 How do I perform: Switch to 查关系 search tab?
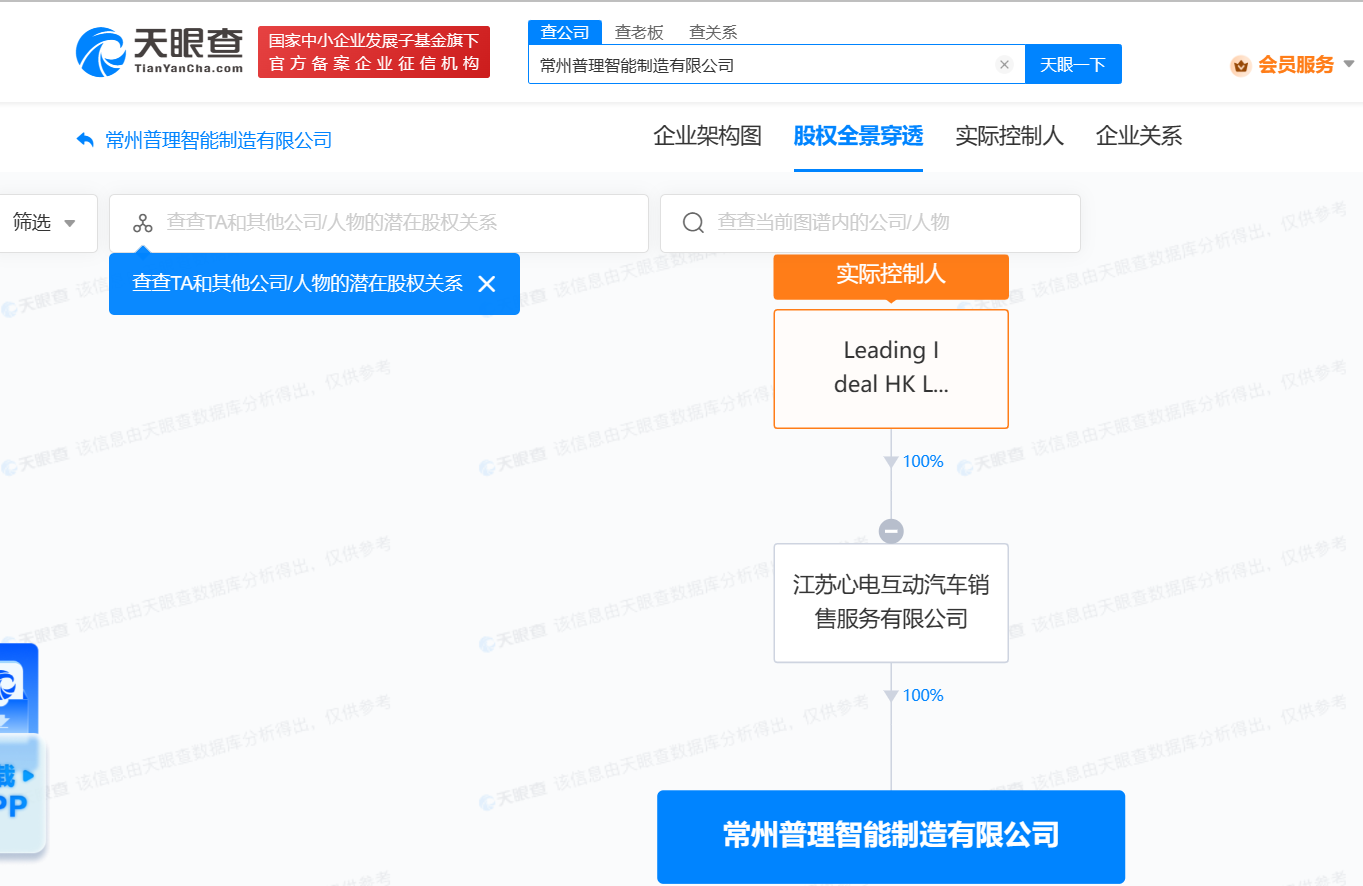tap(713, 32)
